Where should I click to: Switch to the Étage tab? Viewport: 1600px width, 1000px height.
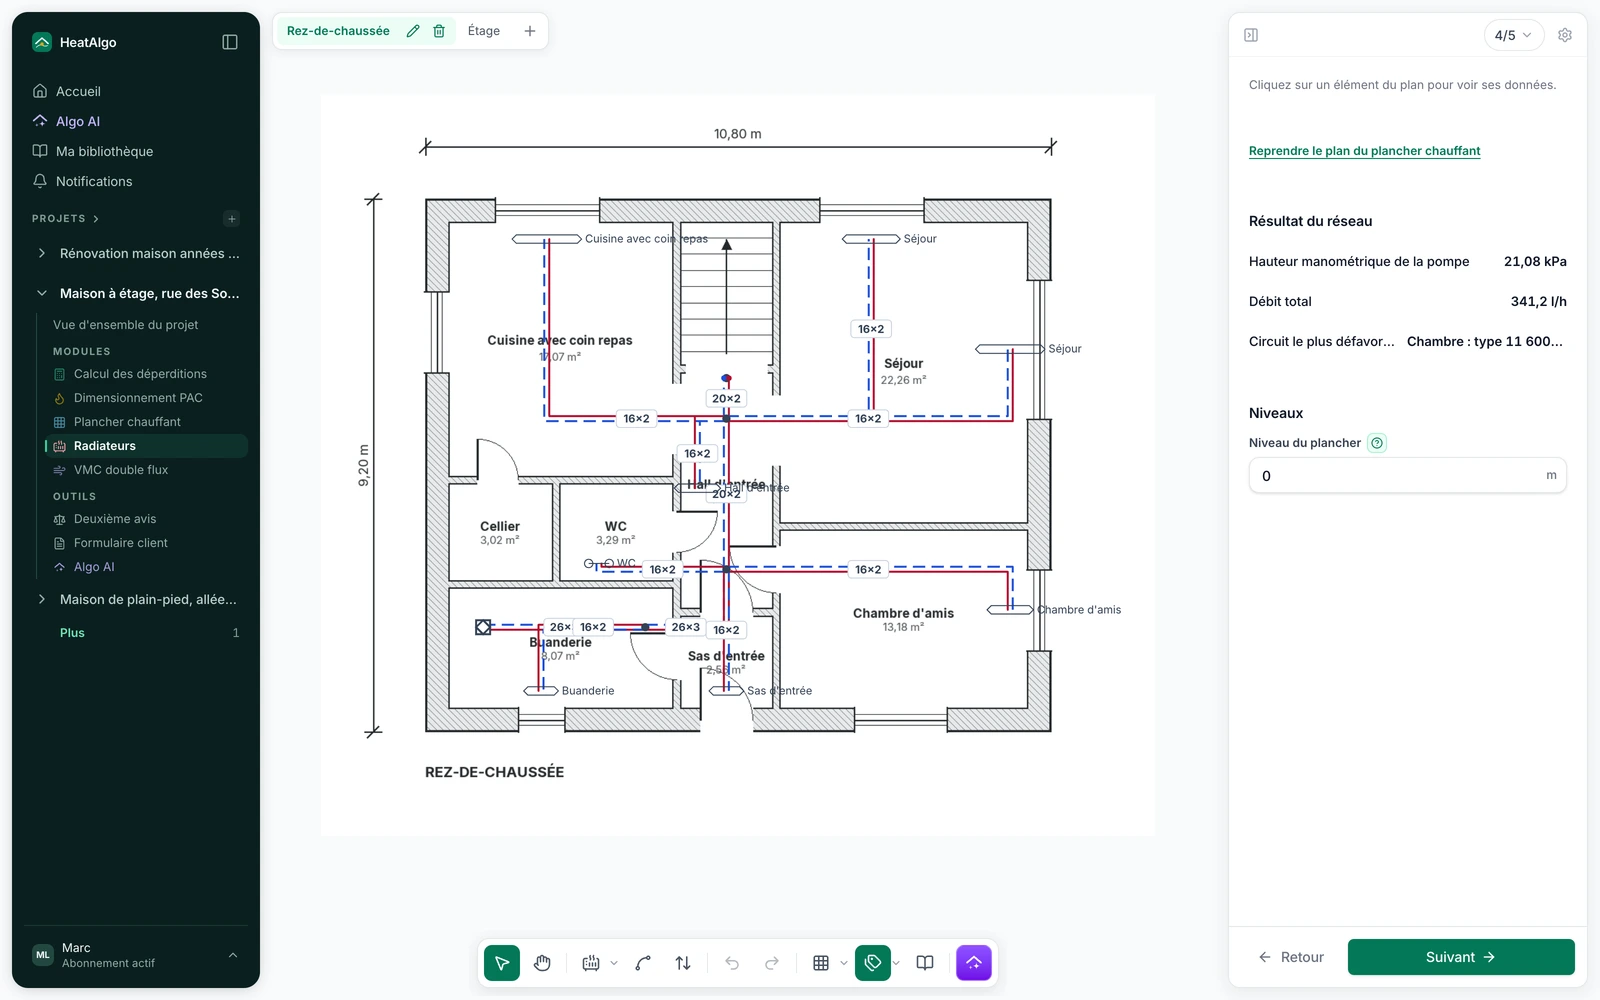click(484, 31)
